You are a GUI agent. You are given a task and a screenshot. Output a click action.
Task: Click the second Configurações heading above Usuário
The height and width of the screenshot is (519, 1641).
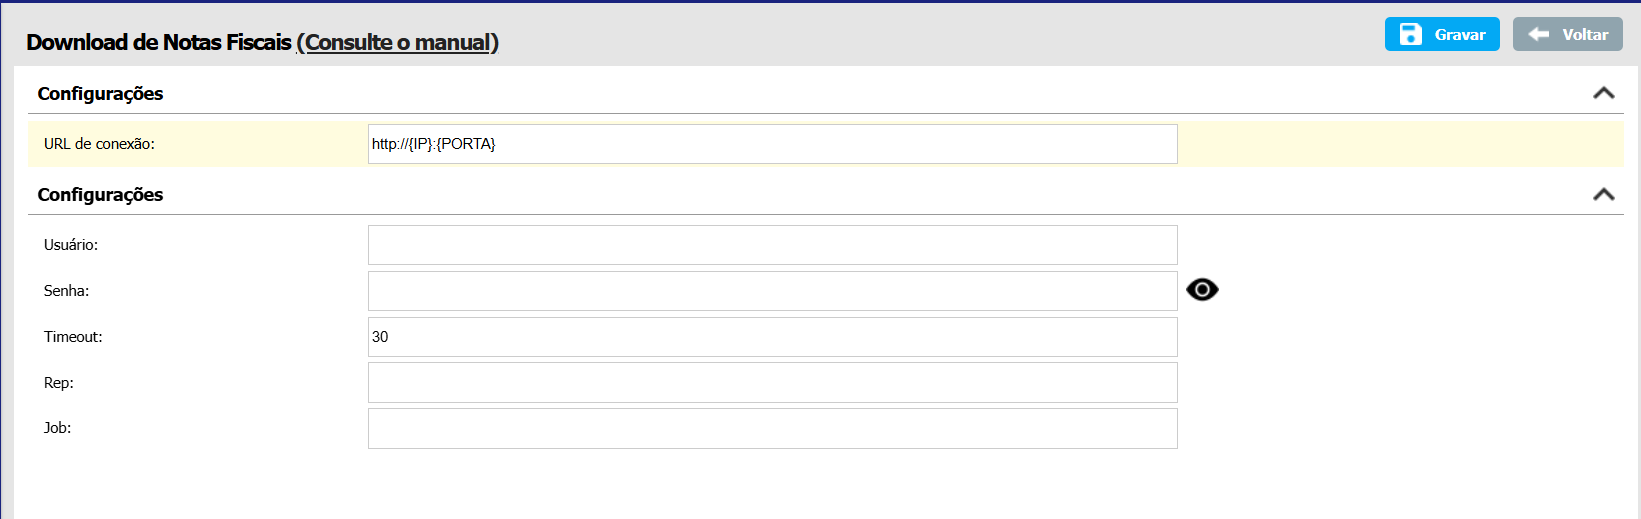click(x=100, y=194)
